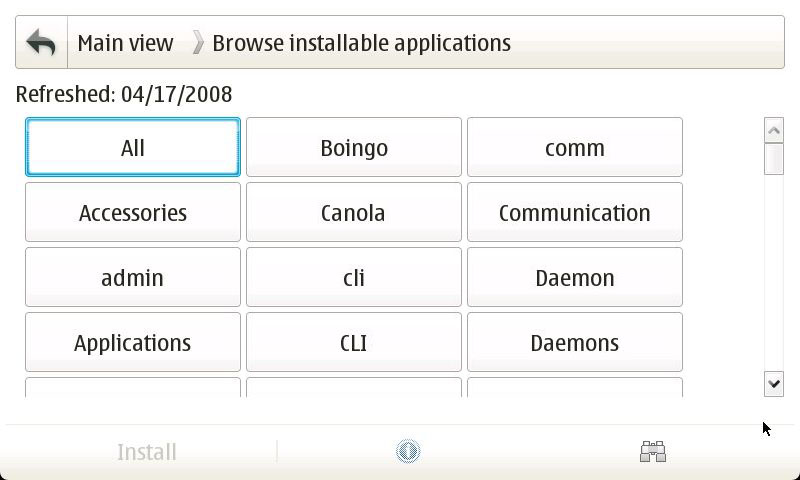Select the All category button
This screenshot has height=480, width=800.
click(x=133, y=148)
